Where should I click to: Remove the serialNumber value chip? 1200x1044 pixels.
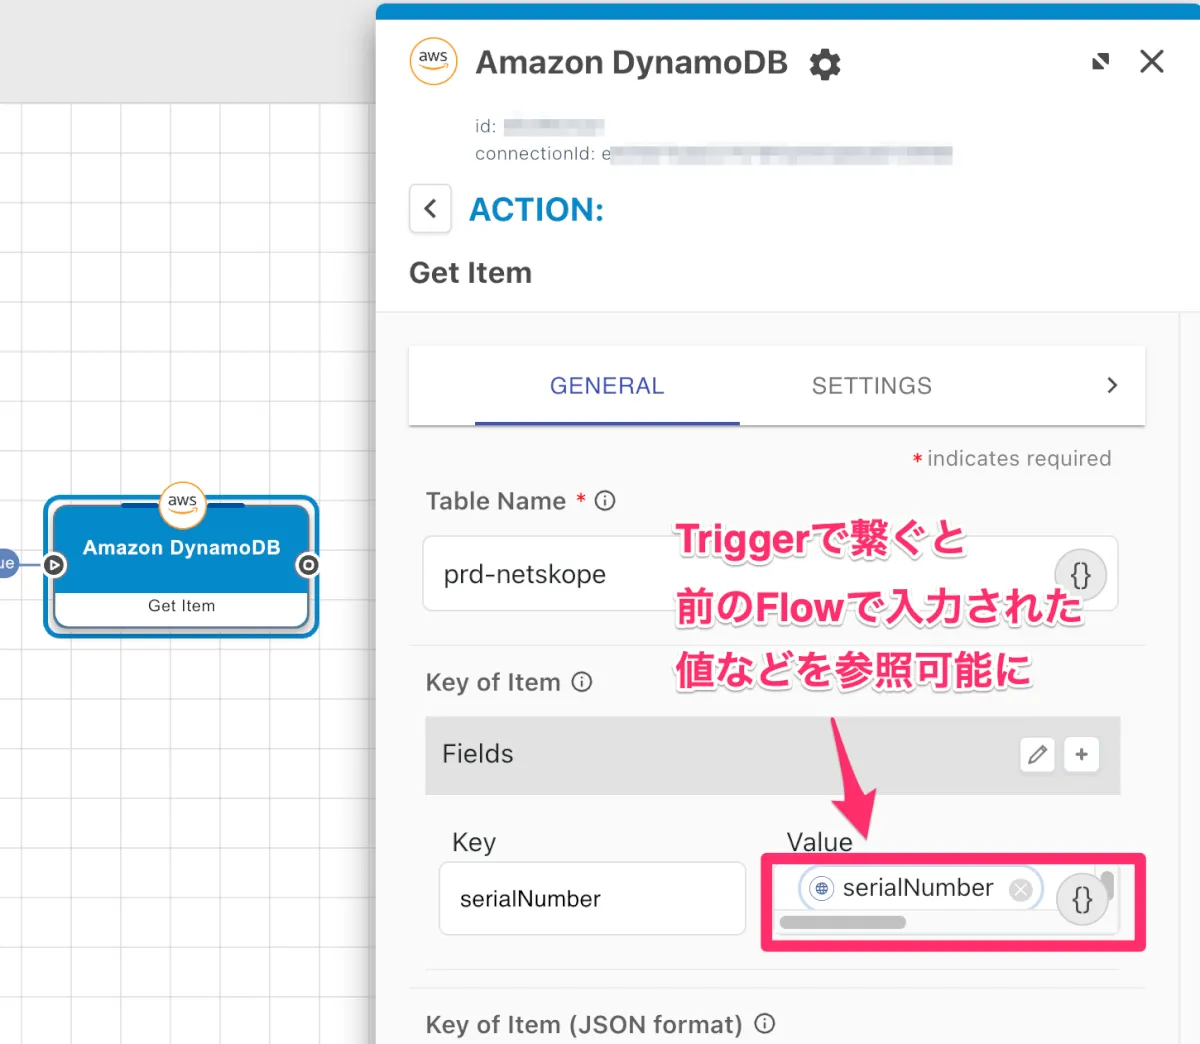point(1020,889)
